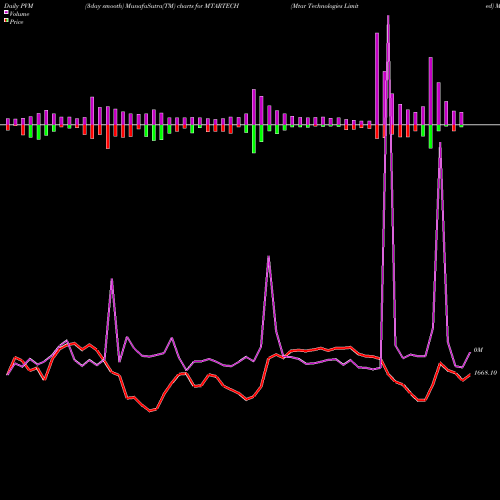Click the magenta Volume legend swatch

tap(6, 12)
